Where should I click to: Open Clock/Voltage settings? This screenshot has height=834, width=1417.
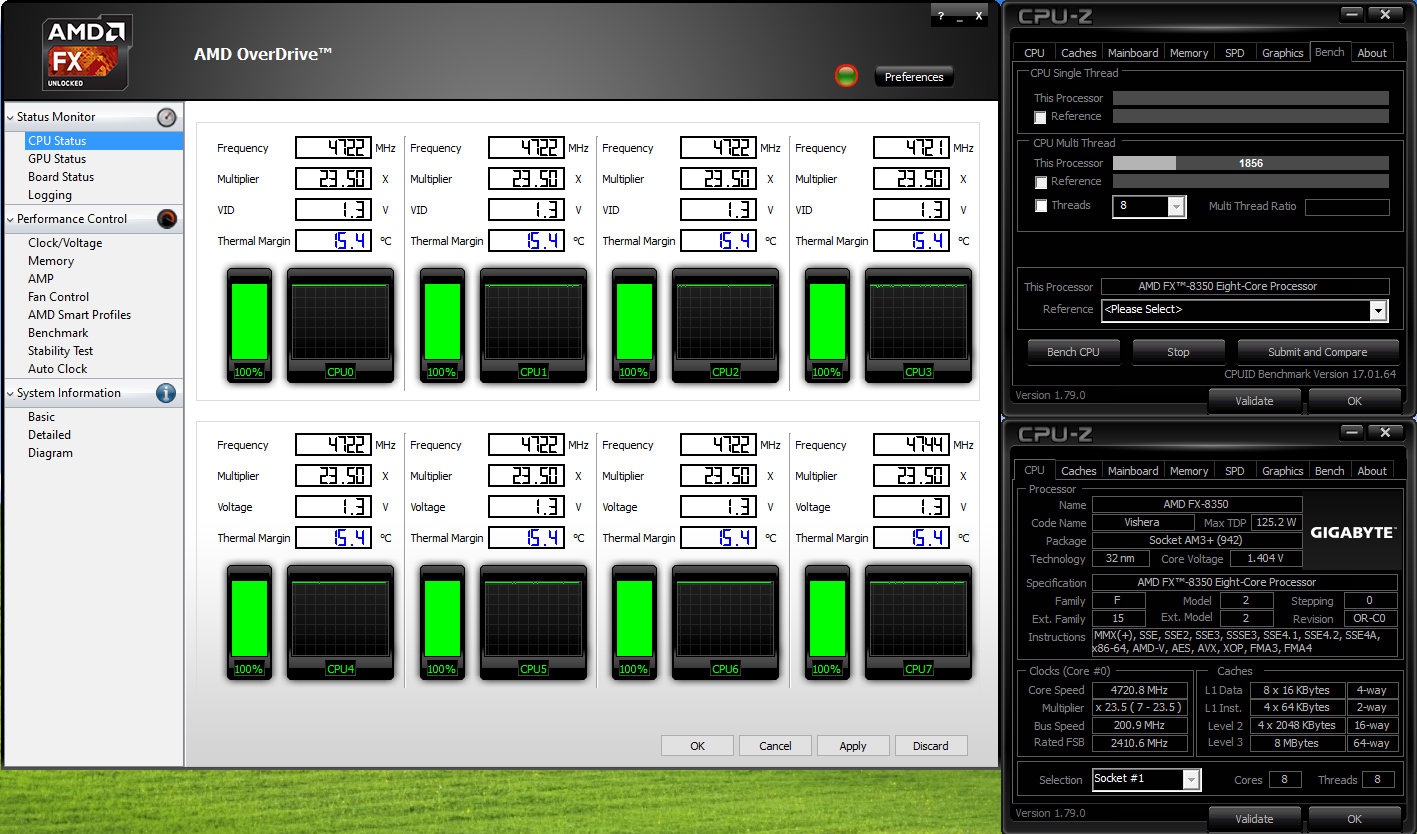pyautogui.click(x=65, y=243)
